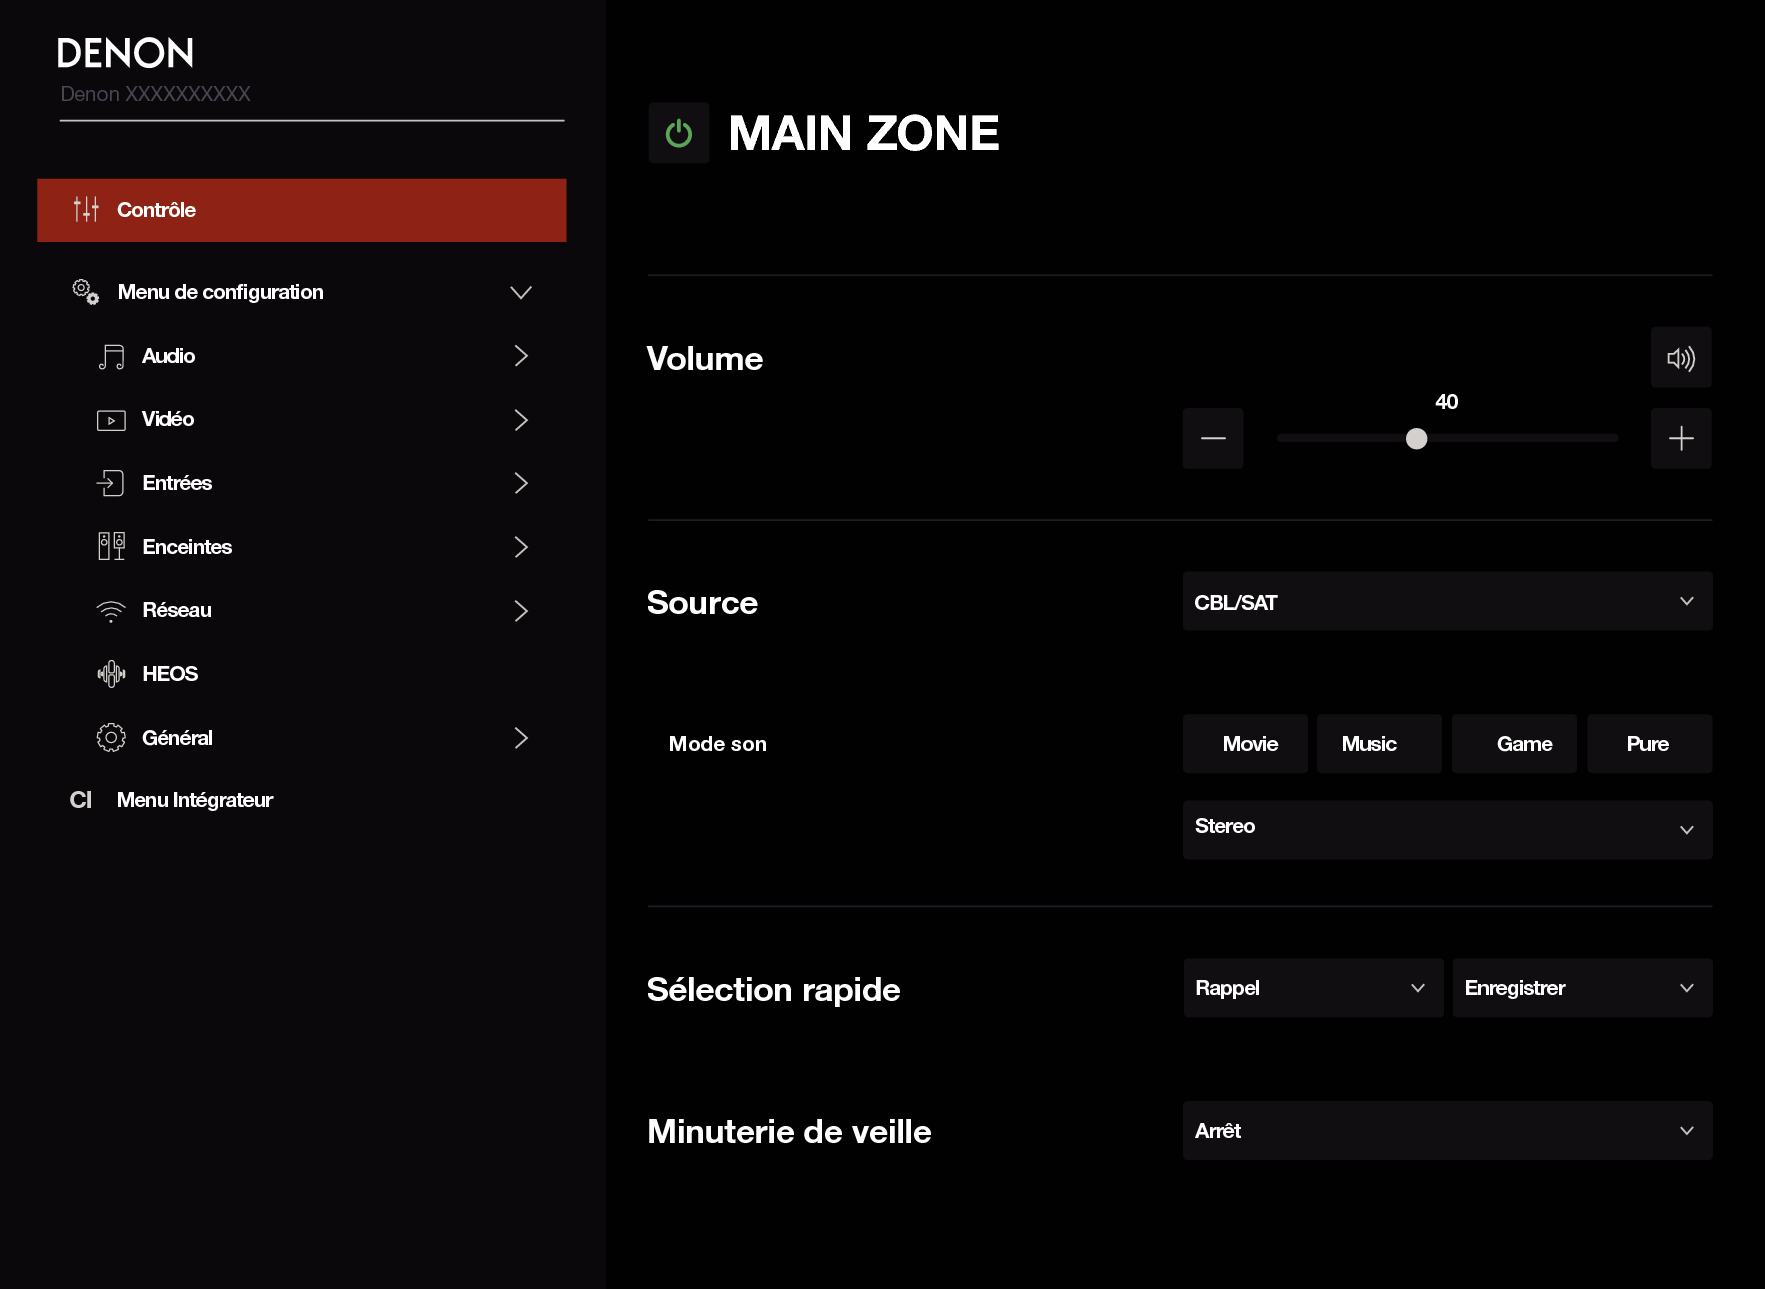This screenshot has height=1289, width=1765.
Task: Click the Vidéo play icon
Action: (111, 420)
